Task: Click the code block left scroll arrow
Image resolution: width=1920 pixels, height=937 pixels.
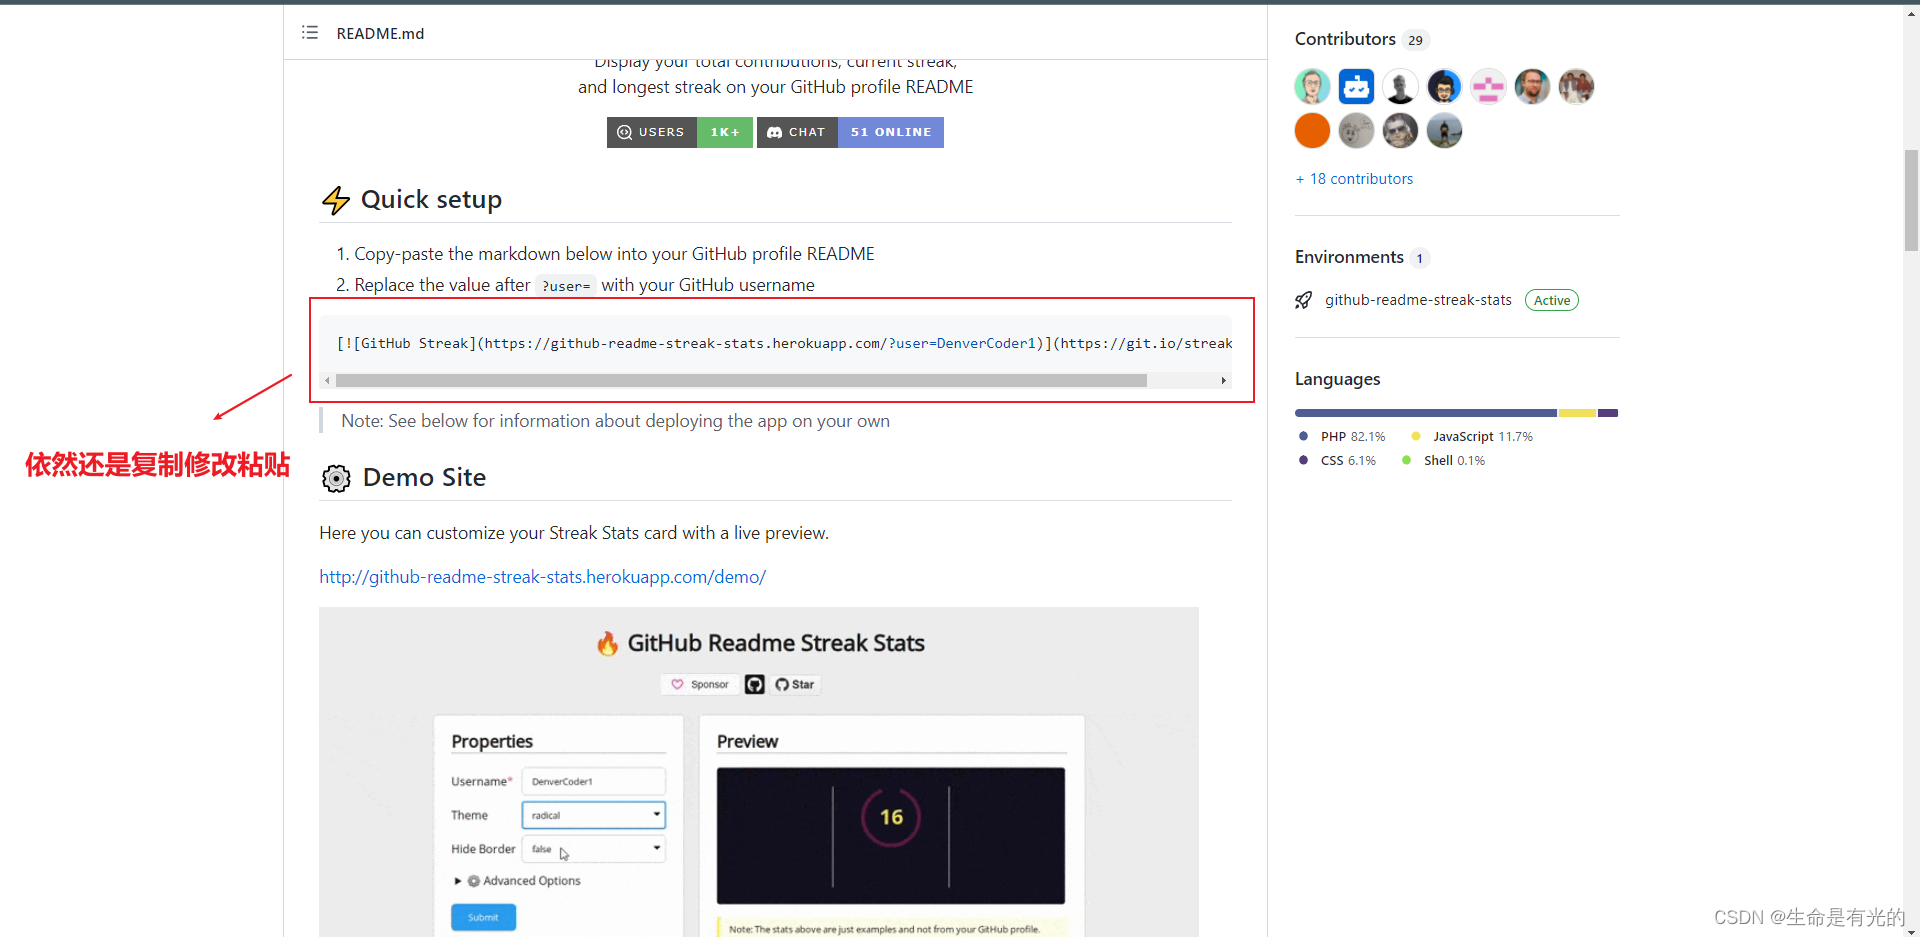Action: [327, 381]
